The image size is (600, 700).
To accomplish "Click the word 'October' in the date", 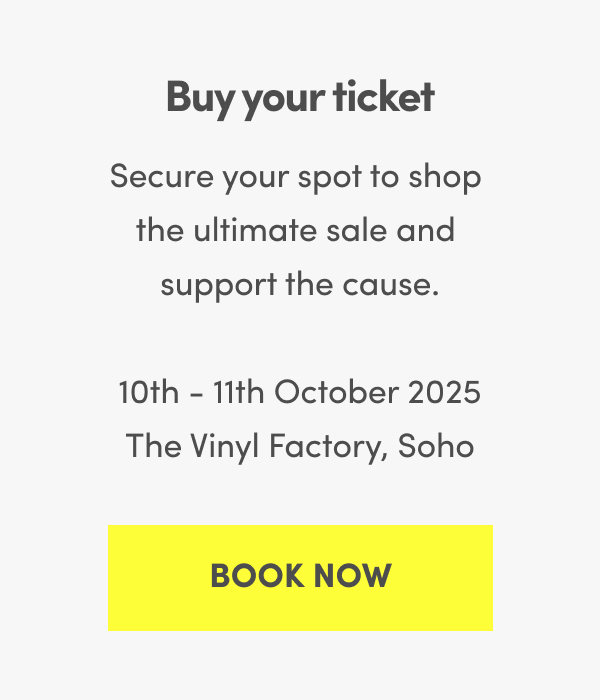I will click(x=337, y=392).
